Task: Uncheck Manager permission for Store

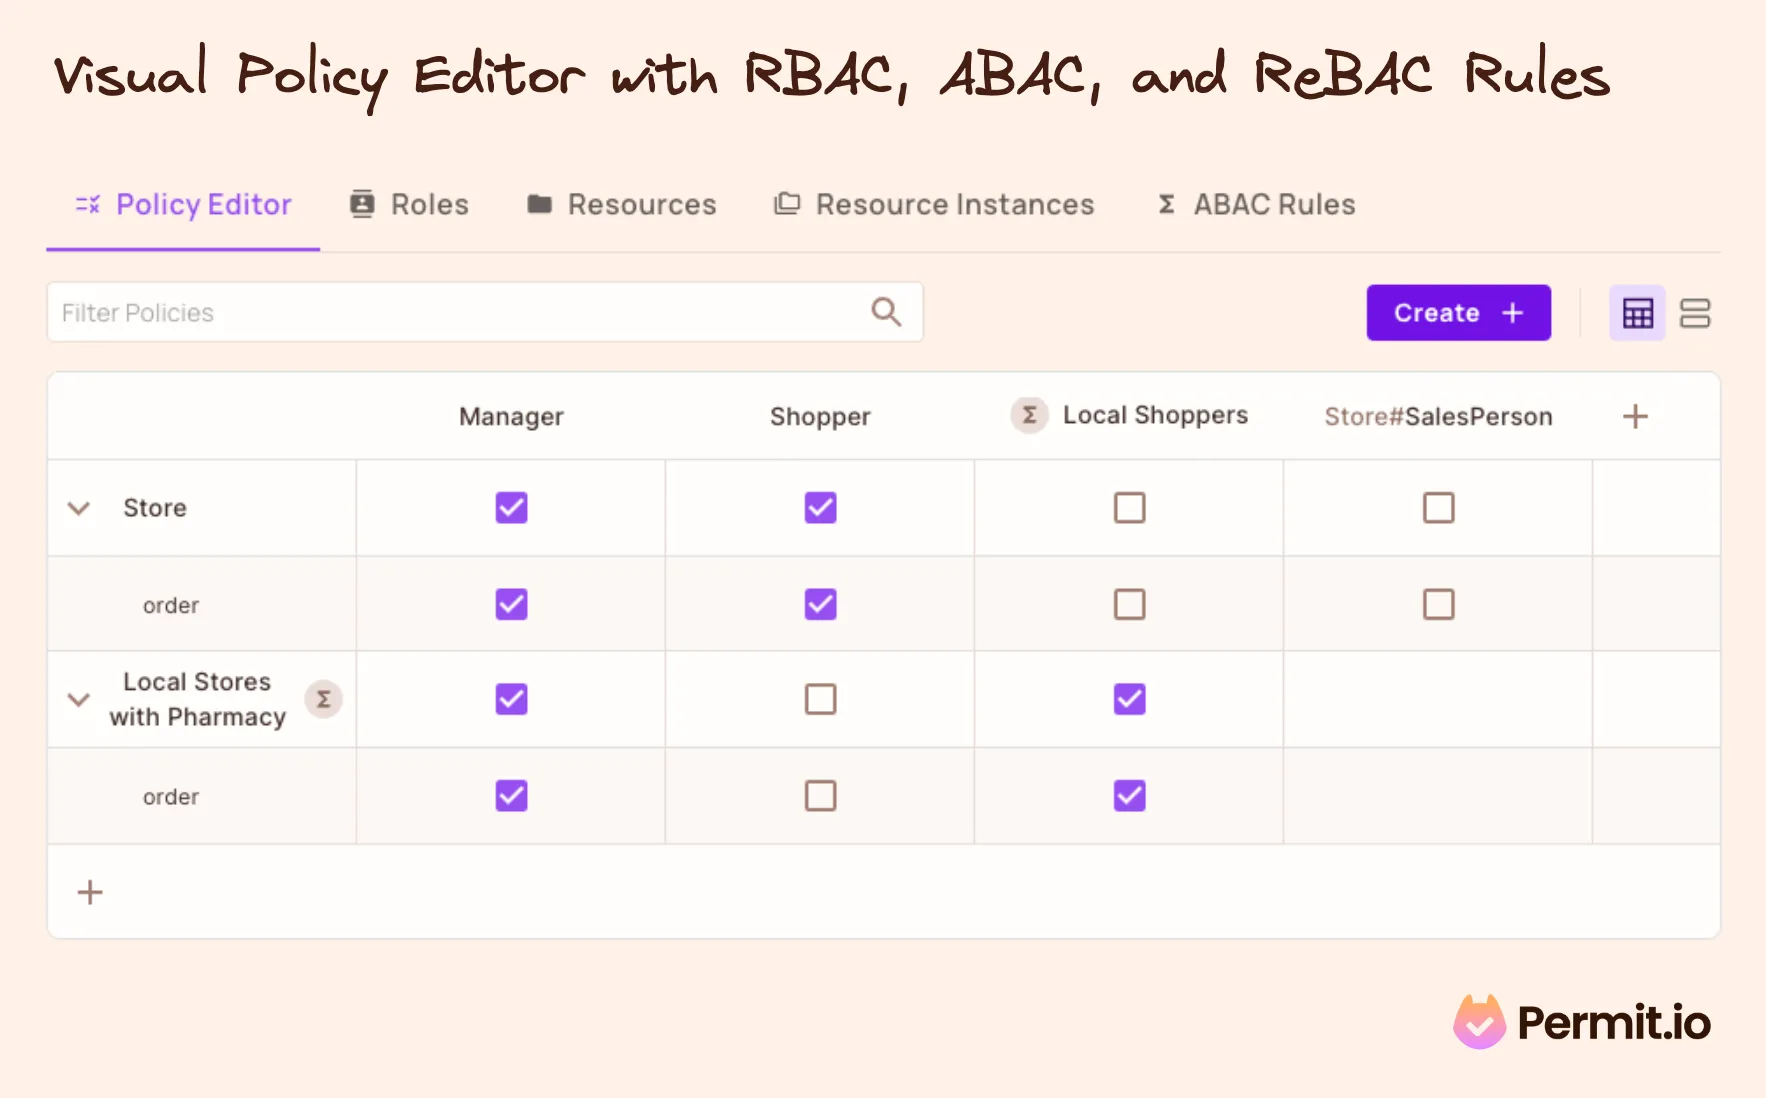Action: 511,508
